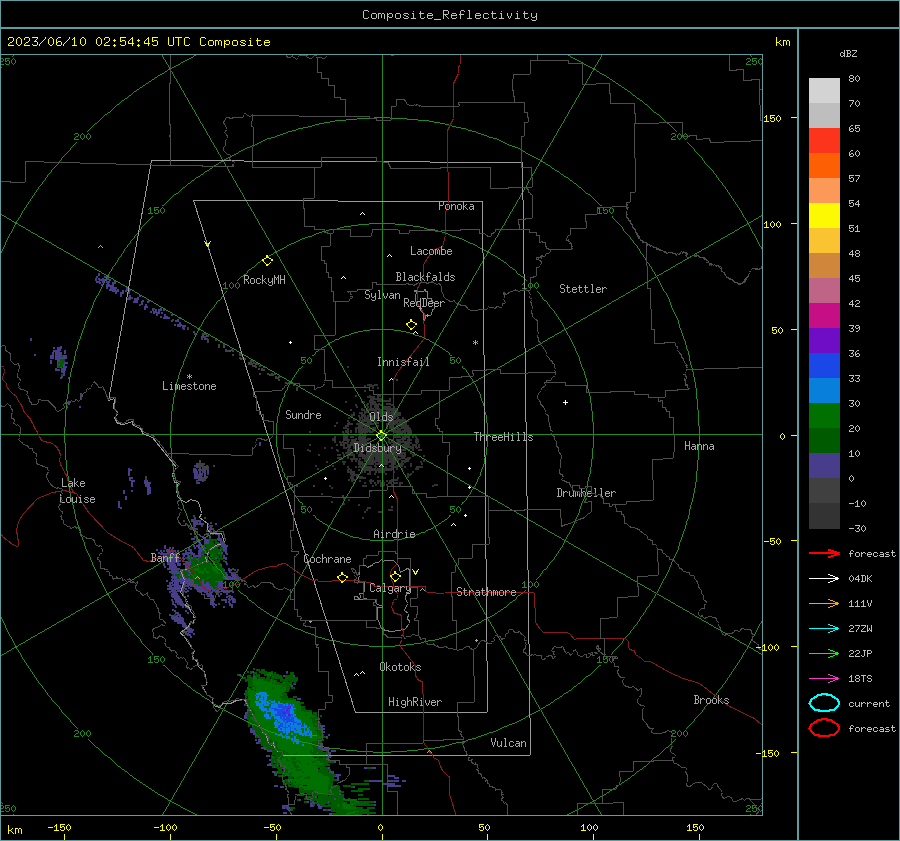Click the yellow diamond marker south of RedDeer
The width and height of the screenshot is (900, 841).
(x=412, y=325)
